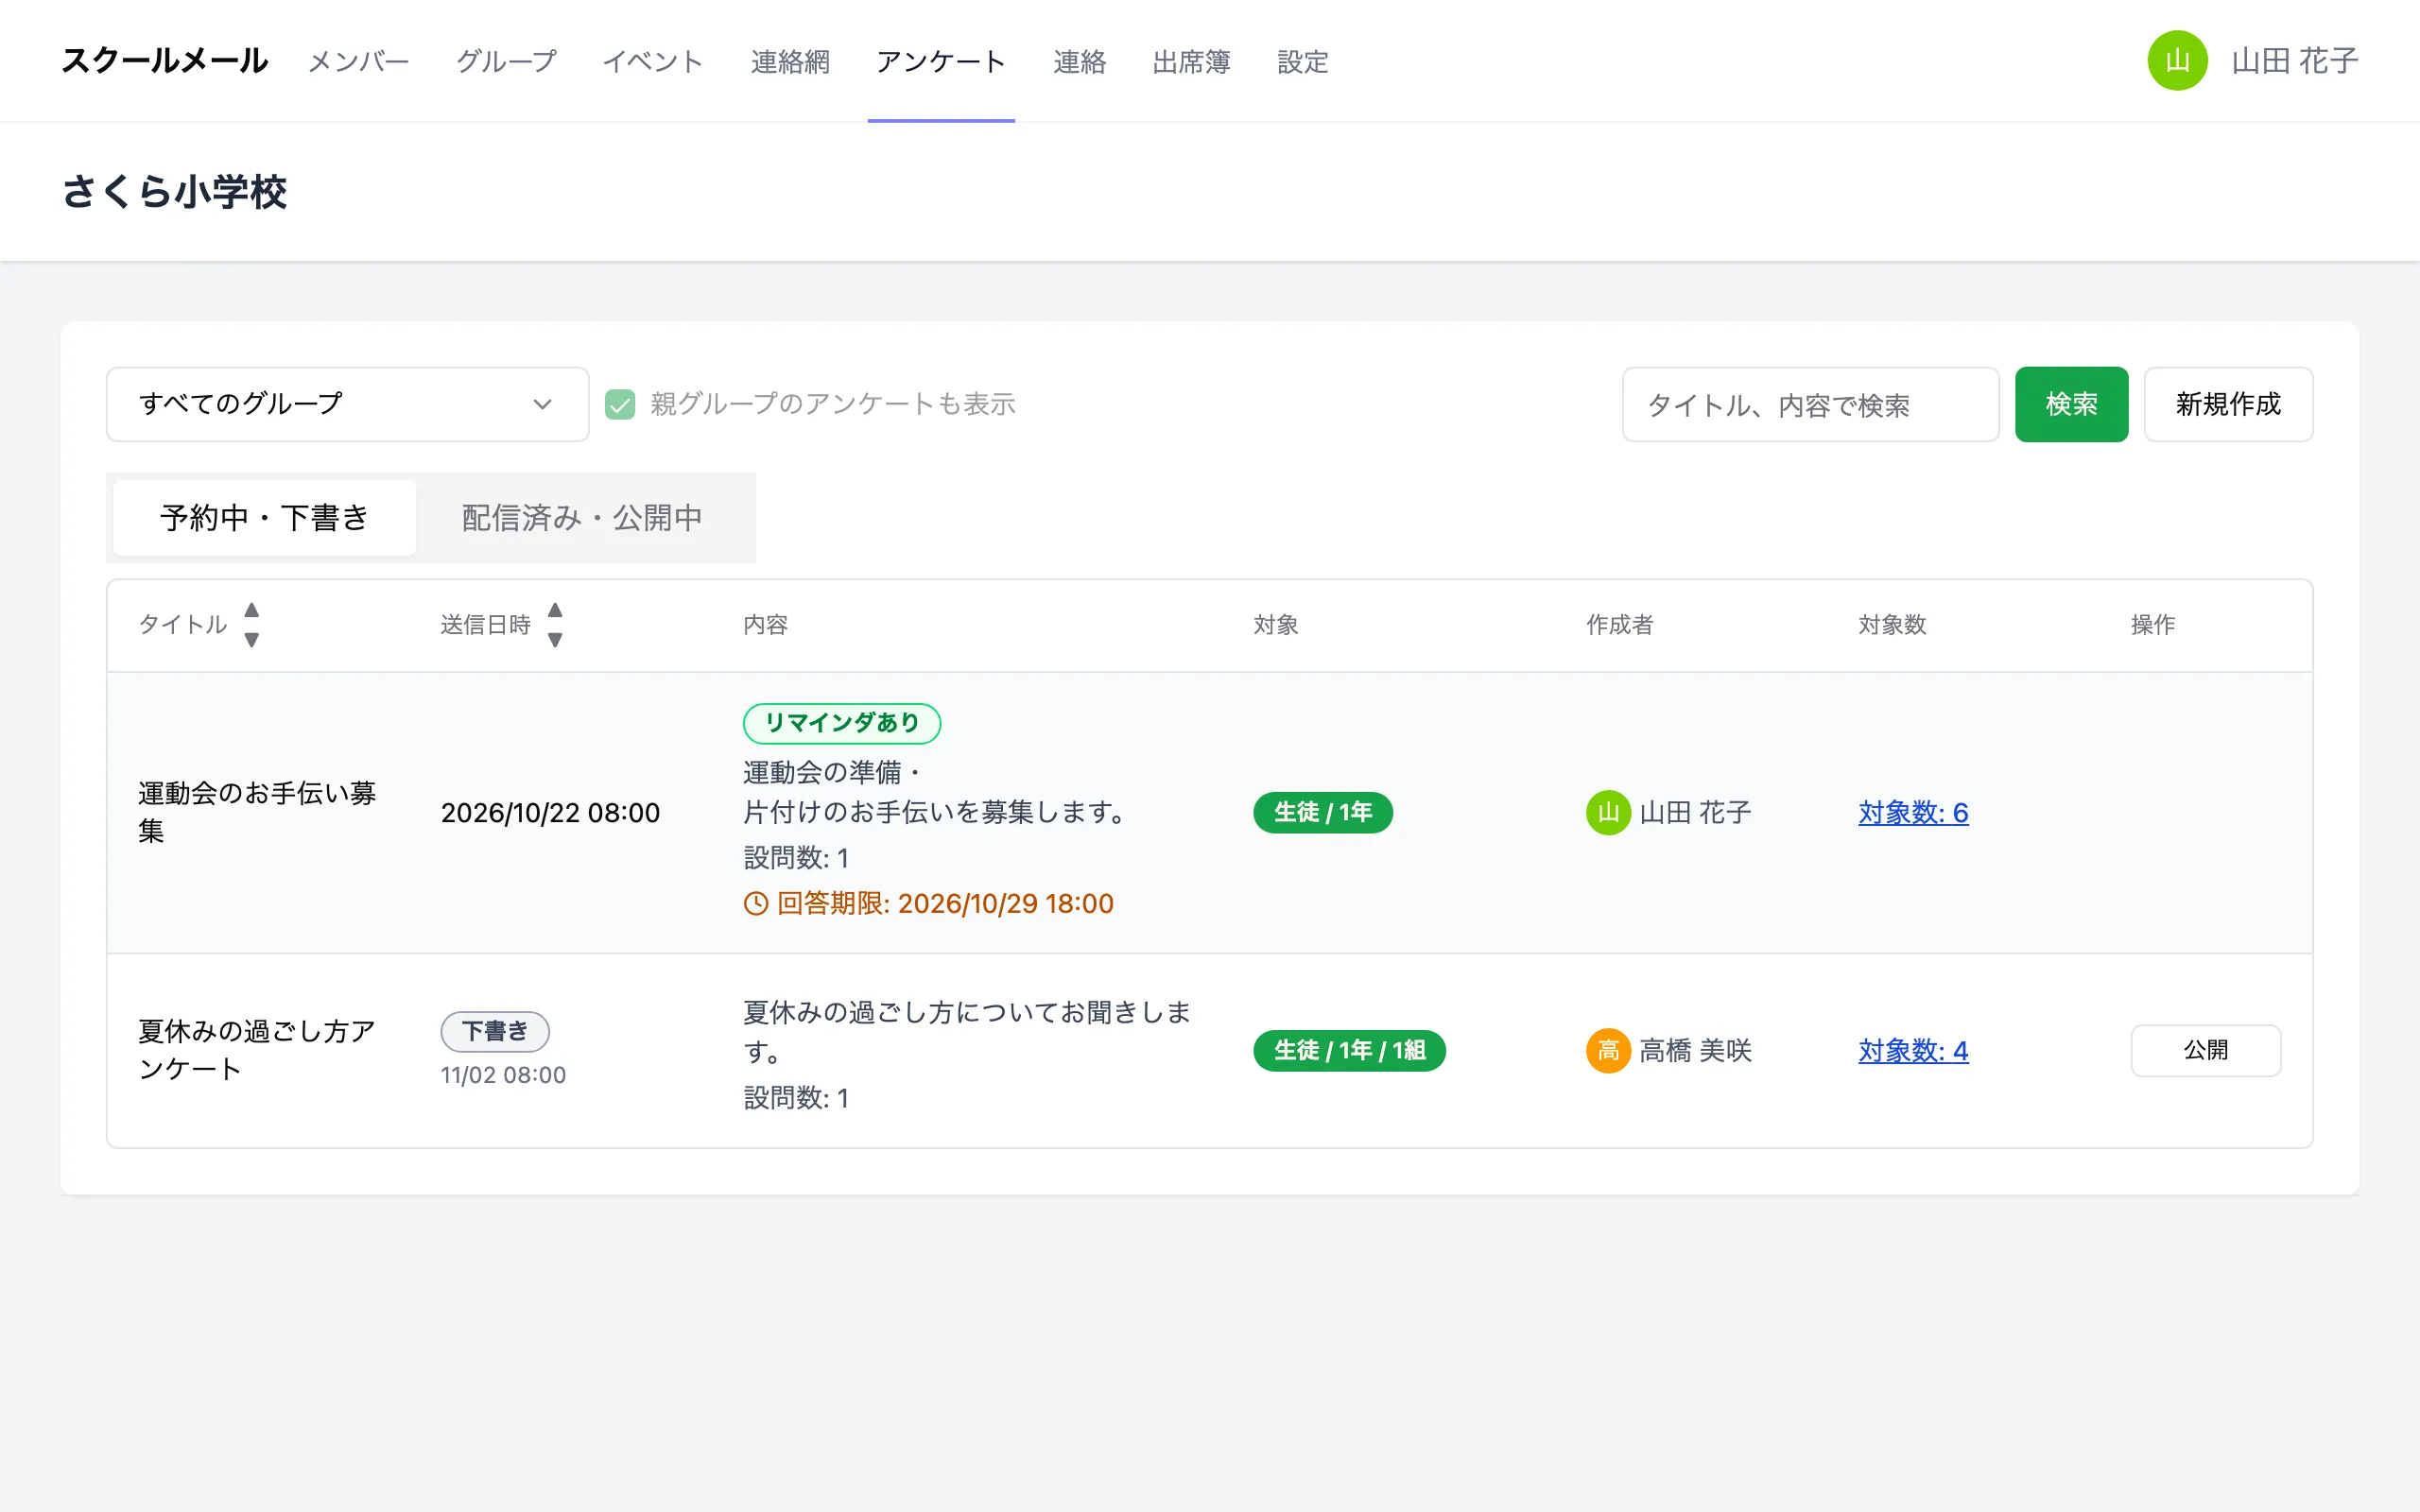Click the 下書き status badge

pos(495,1031)
